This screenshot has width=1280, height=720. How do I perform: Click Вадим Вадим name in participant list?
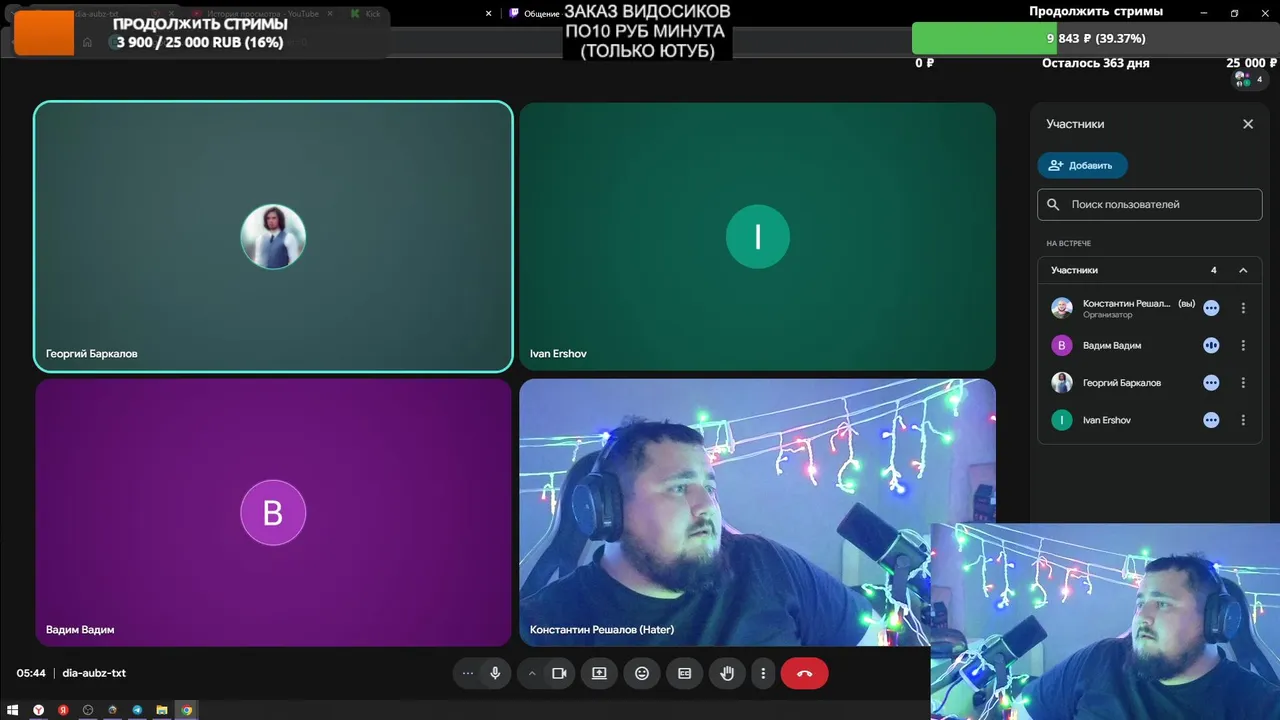[1112, 345]
